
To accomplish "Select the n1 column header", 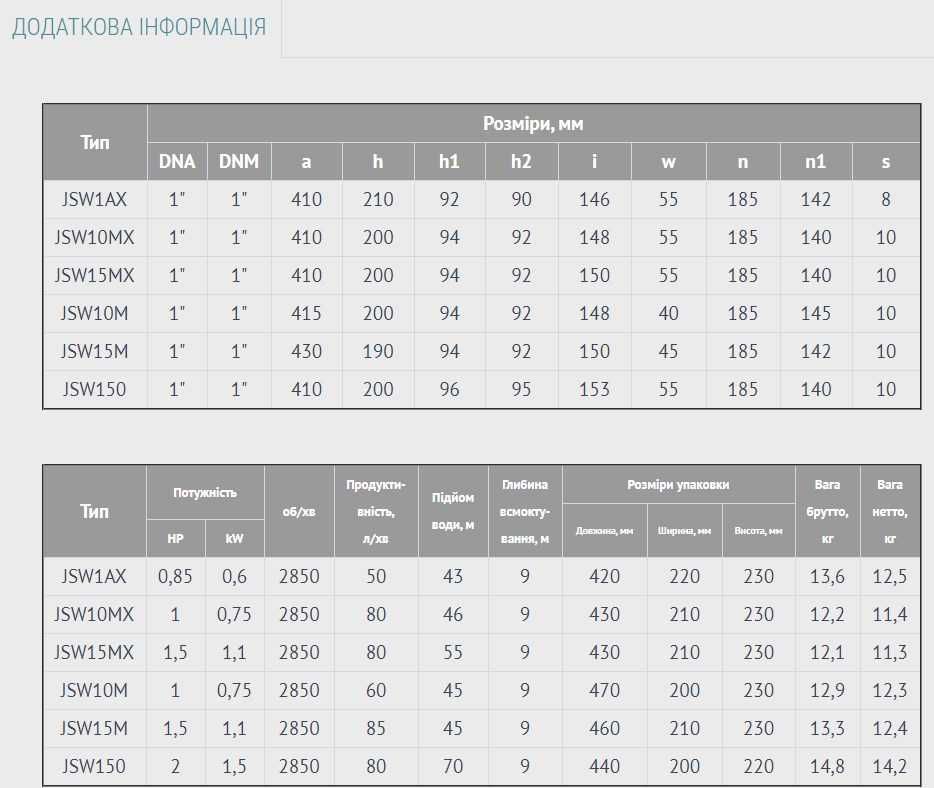I will coord(815,161).
